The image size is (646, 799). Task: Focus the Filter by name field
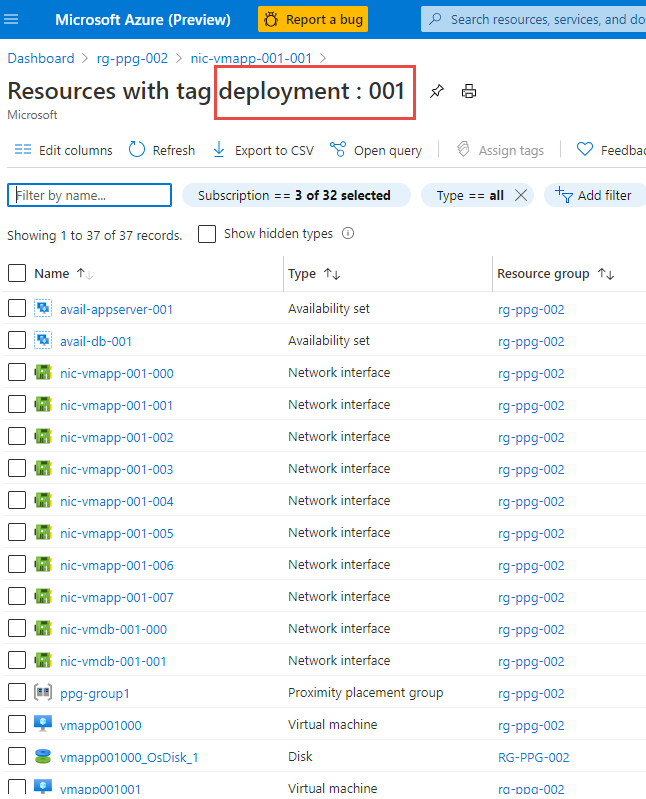(x=89, y=195)
